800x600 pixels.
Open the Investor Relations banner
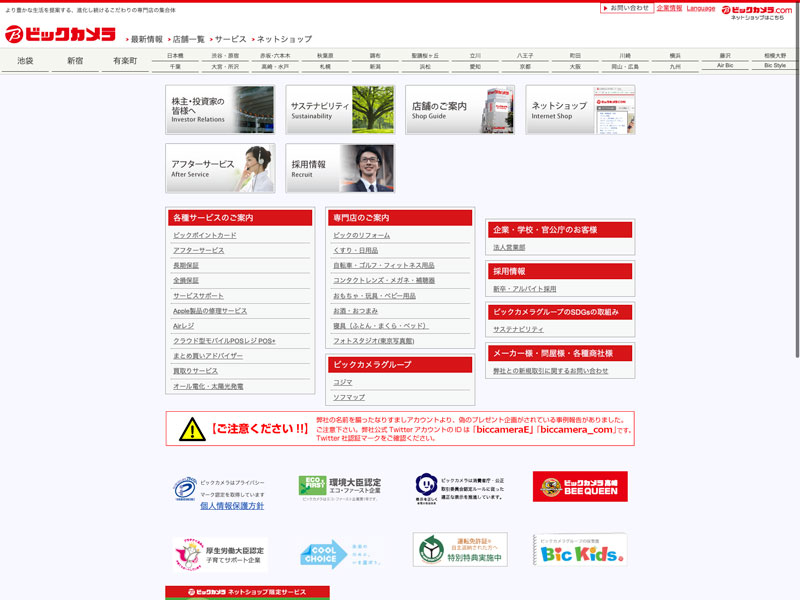coord(220,110)
